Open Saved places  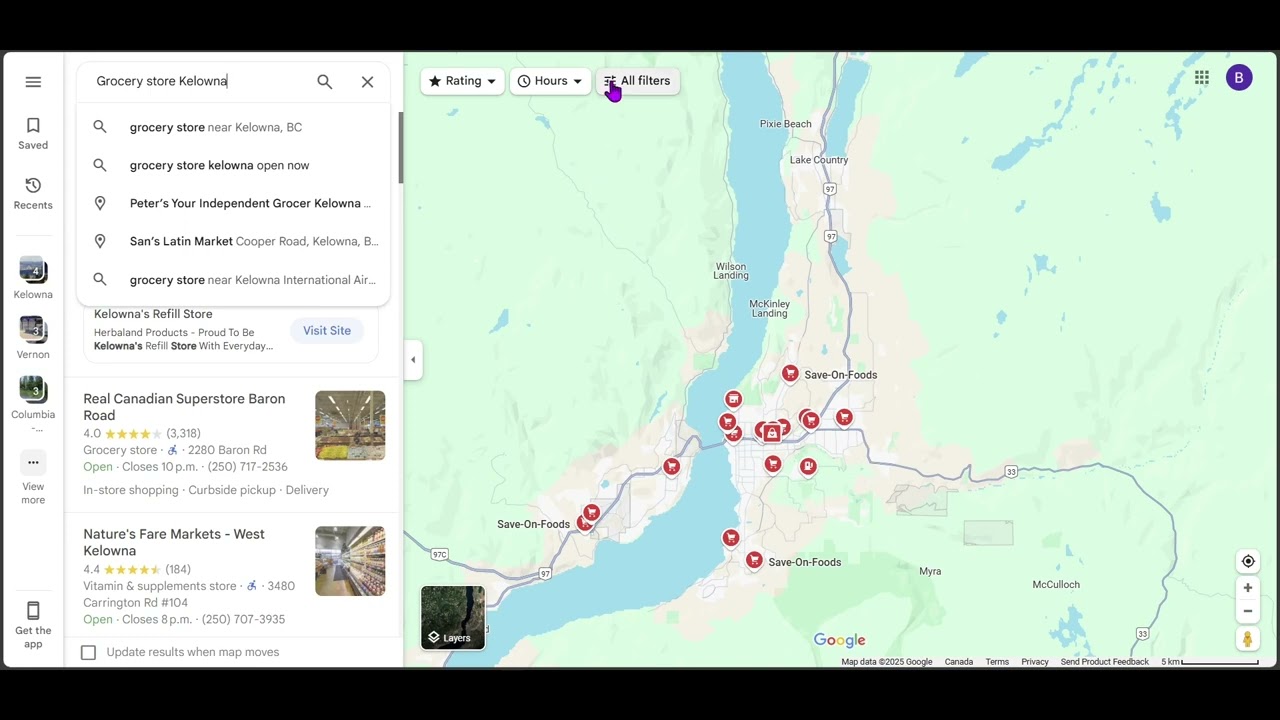pyautogui.click(x=33, y=134)
